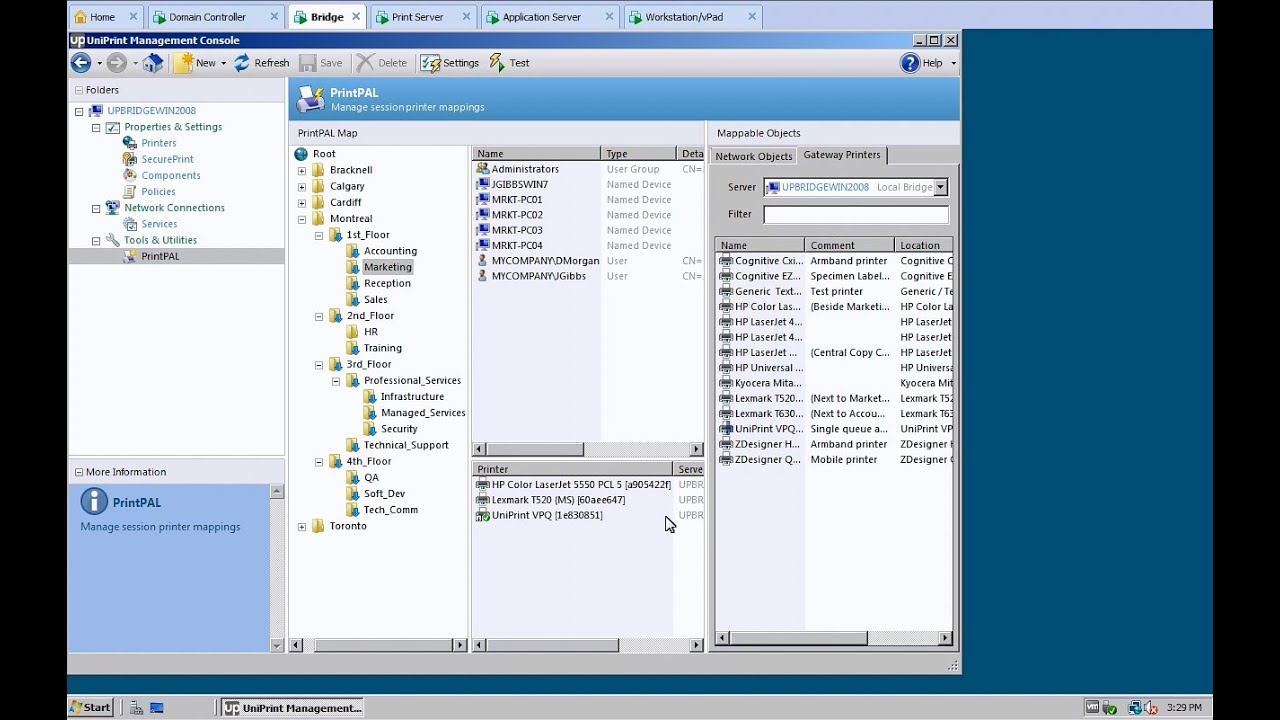This screenshot has width=1280, height=720.
Task: Collapse the 1st_Floor folder
Action: coord(319,235)
